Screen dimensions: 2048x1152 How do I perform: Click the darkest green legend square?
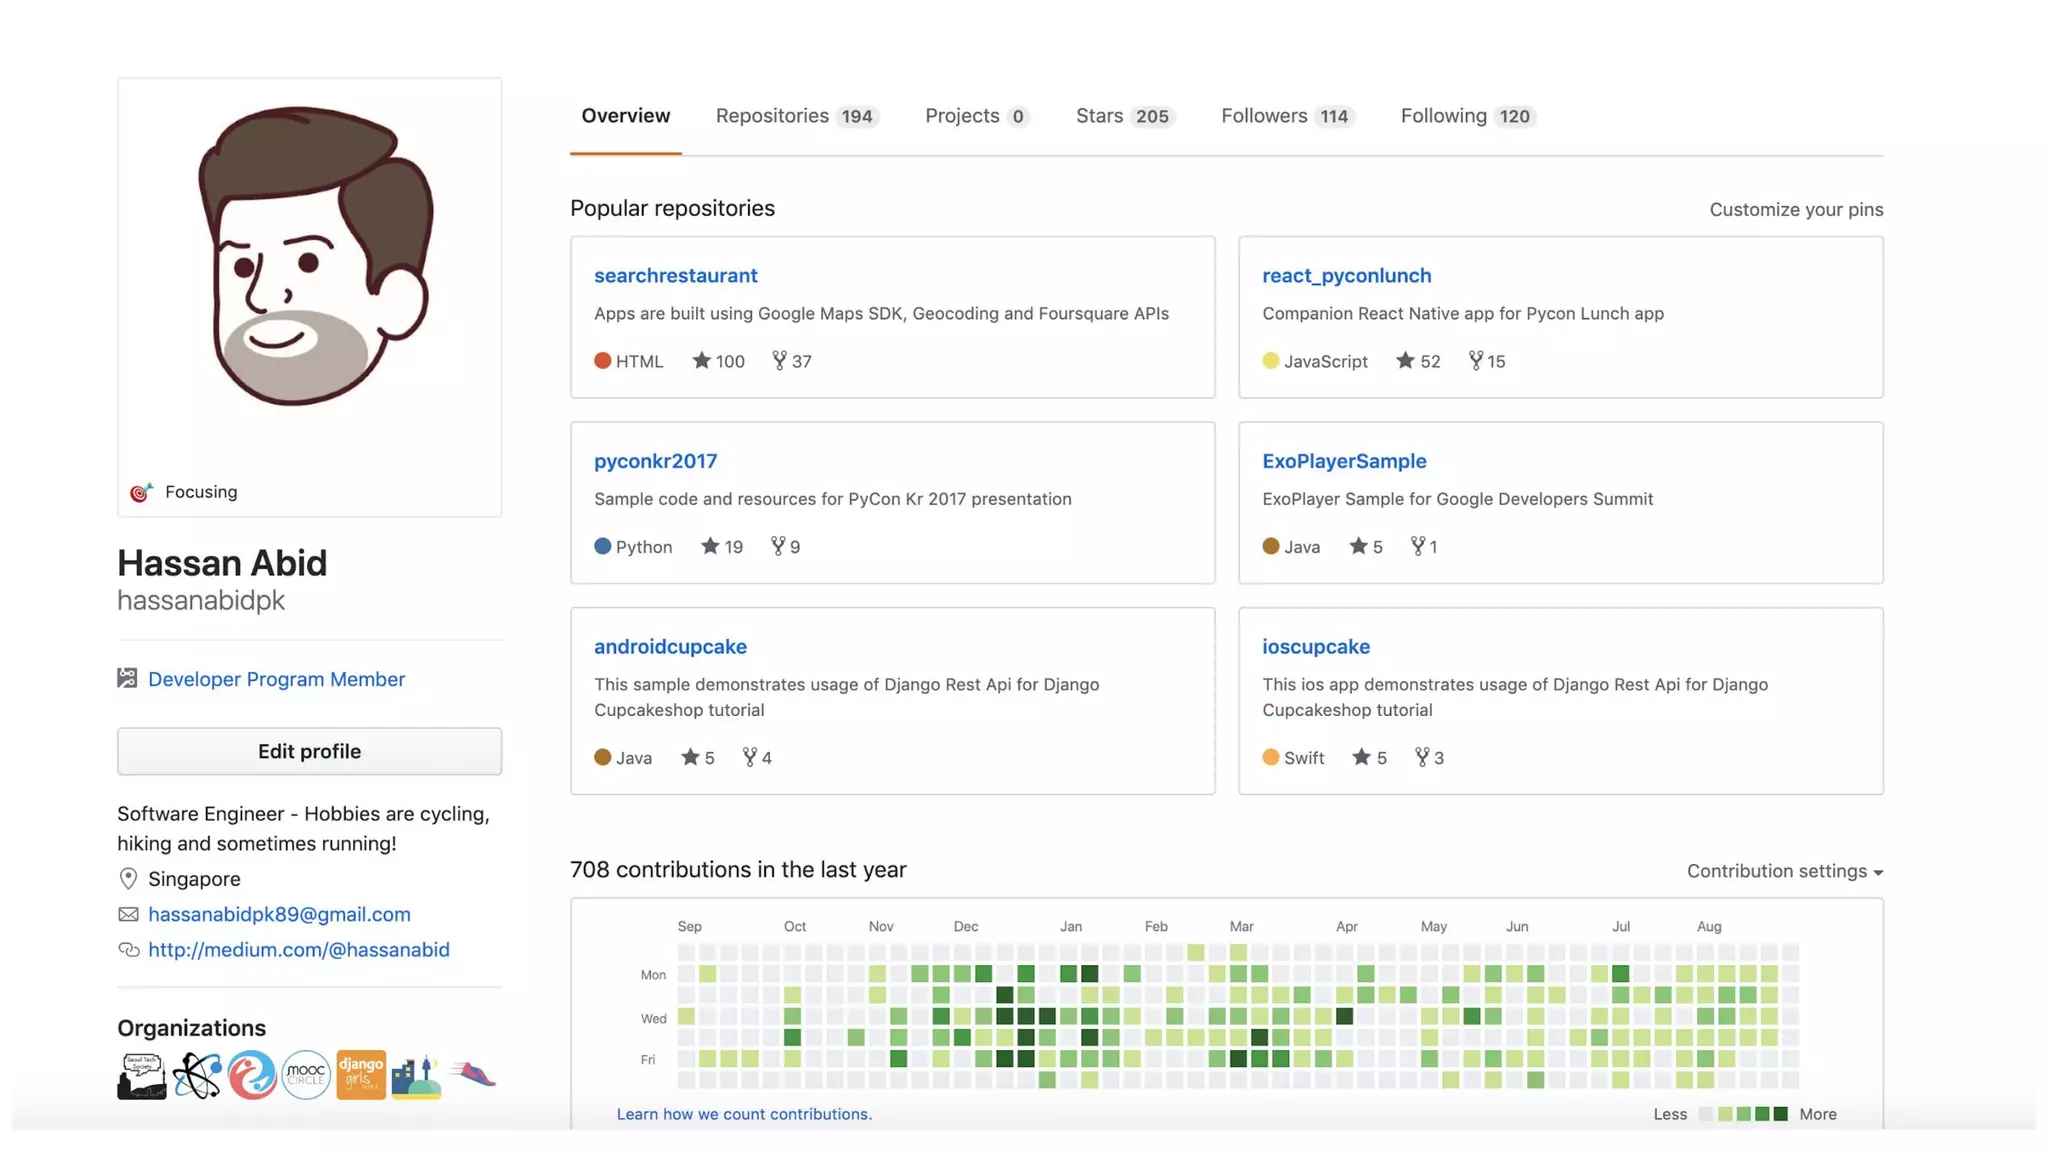point(1780,1114)
